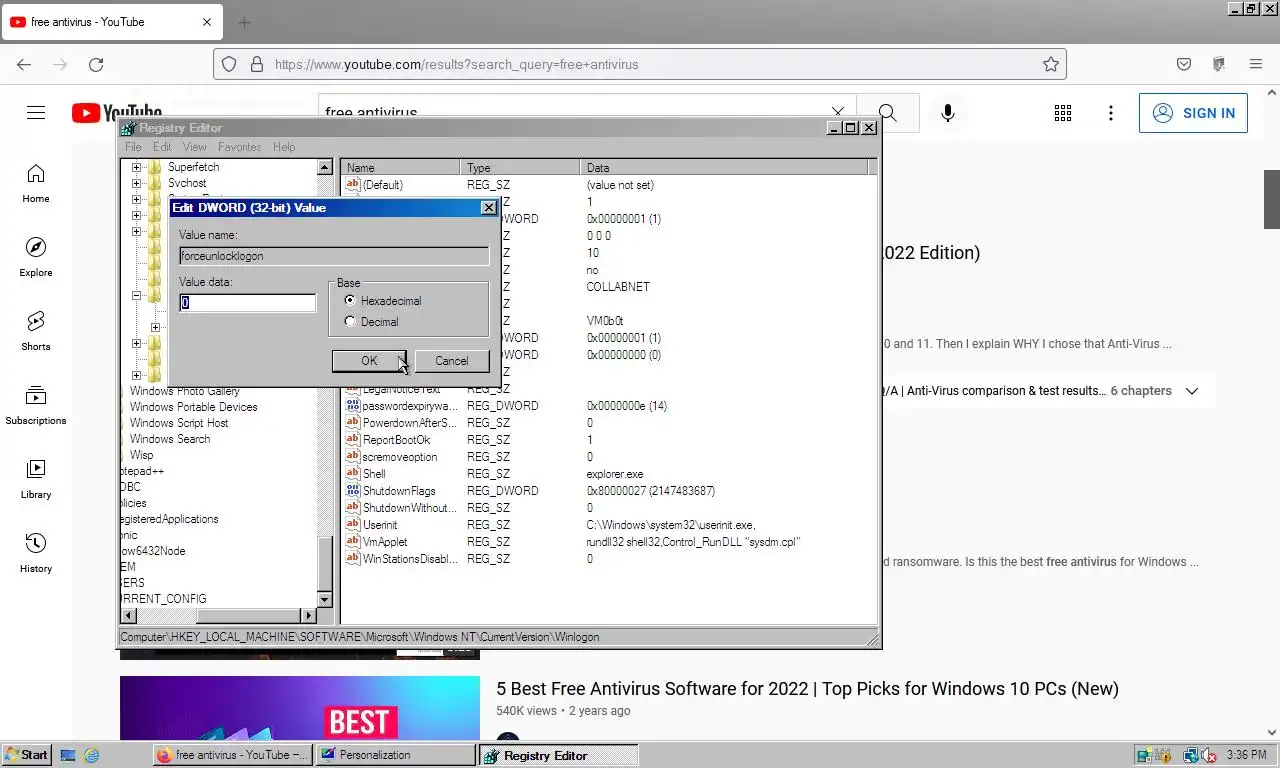
Task: Expand the 6 chapters chevron
Action: point(1192,391)
